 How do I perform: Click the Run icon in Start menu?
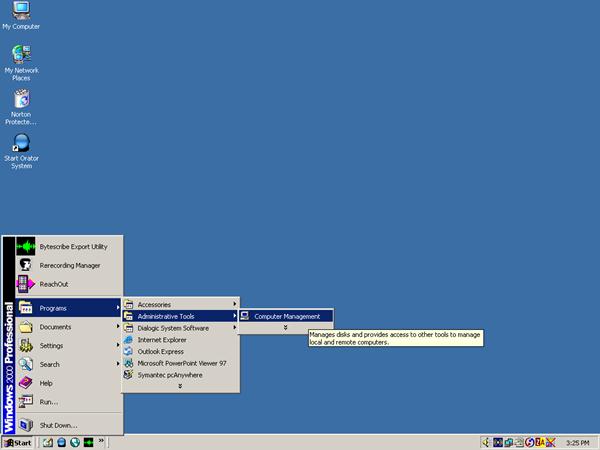[26, 402]
